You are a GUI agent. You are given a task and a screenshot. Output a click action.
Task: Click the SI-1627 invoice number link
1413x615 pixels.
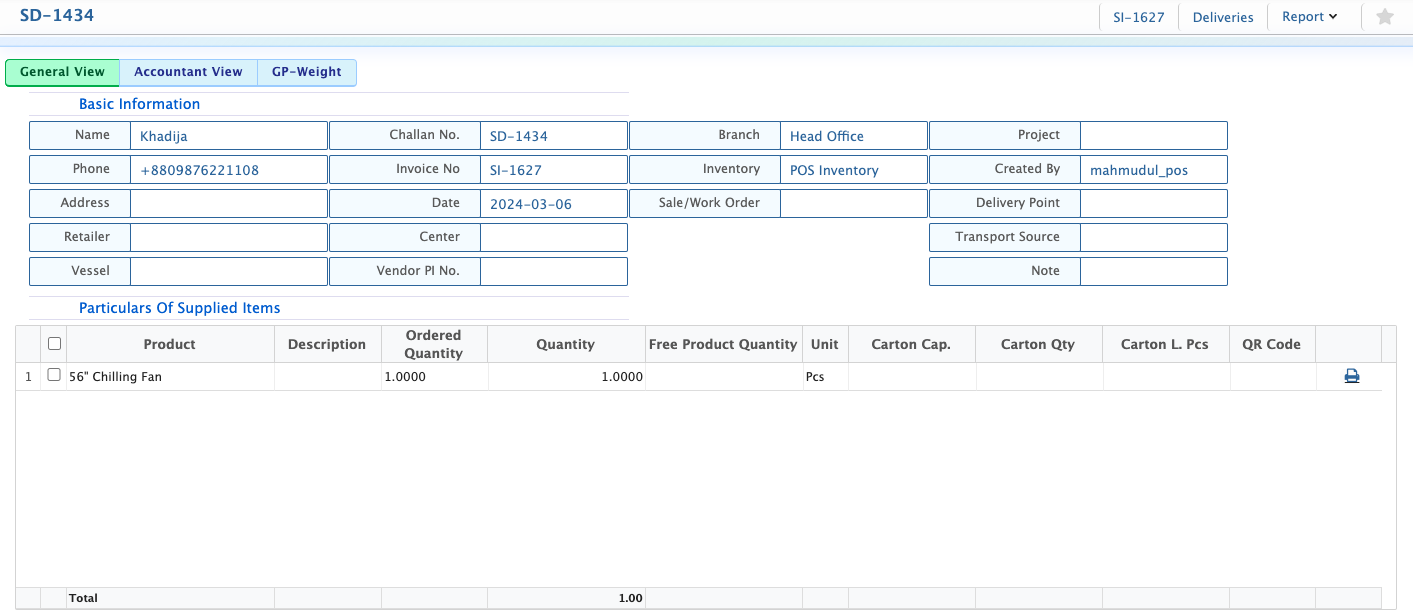point(515,171)
